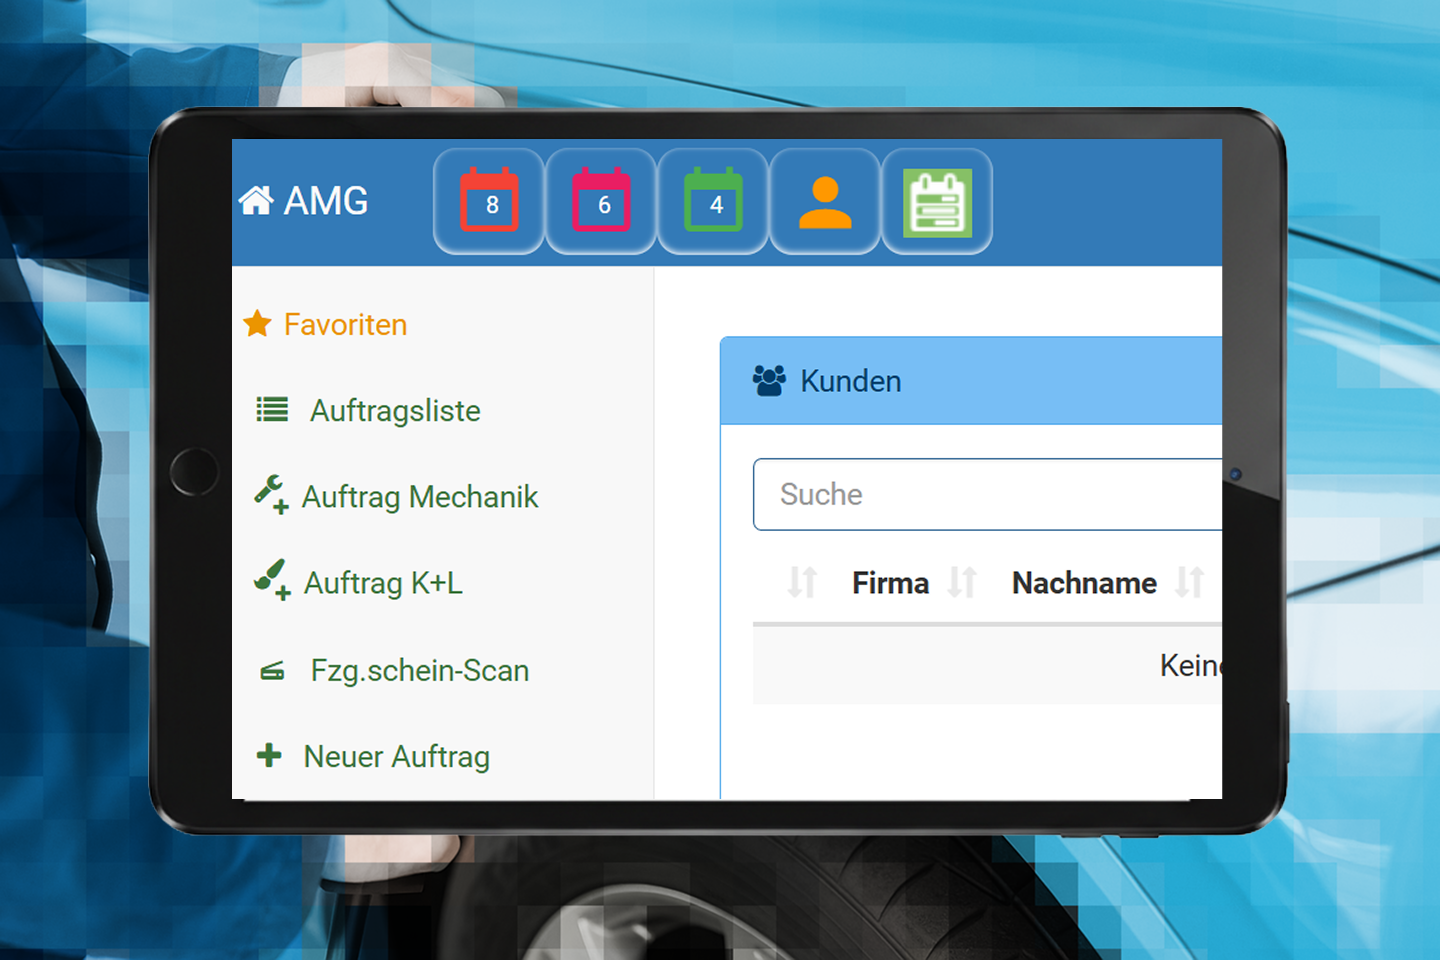Click sort arrows left of Firma
1440x960 pixels.
tap(802, 582)
